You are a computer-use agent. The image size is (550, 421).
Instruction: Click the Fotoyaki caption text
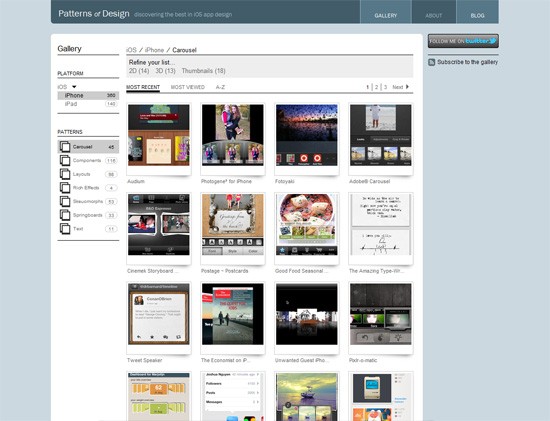tap(285, 181)
